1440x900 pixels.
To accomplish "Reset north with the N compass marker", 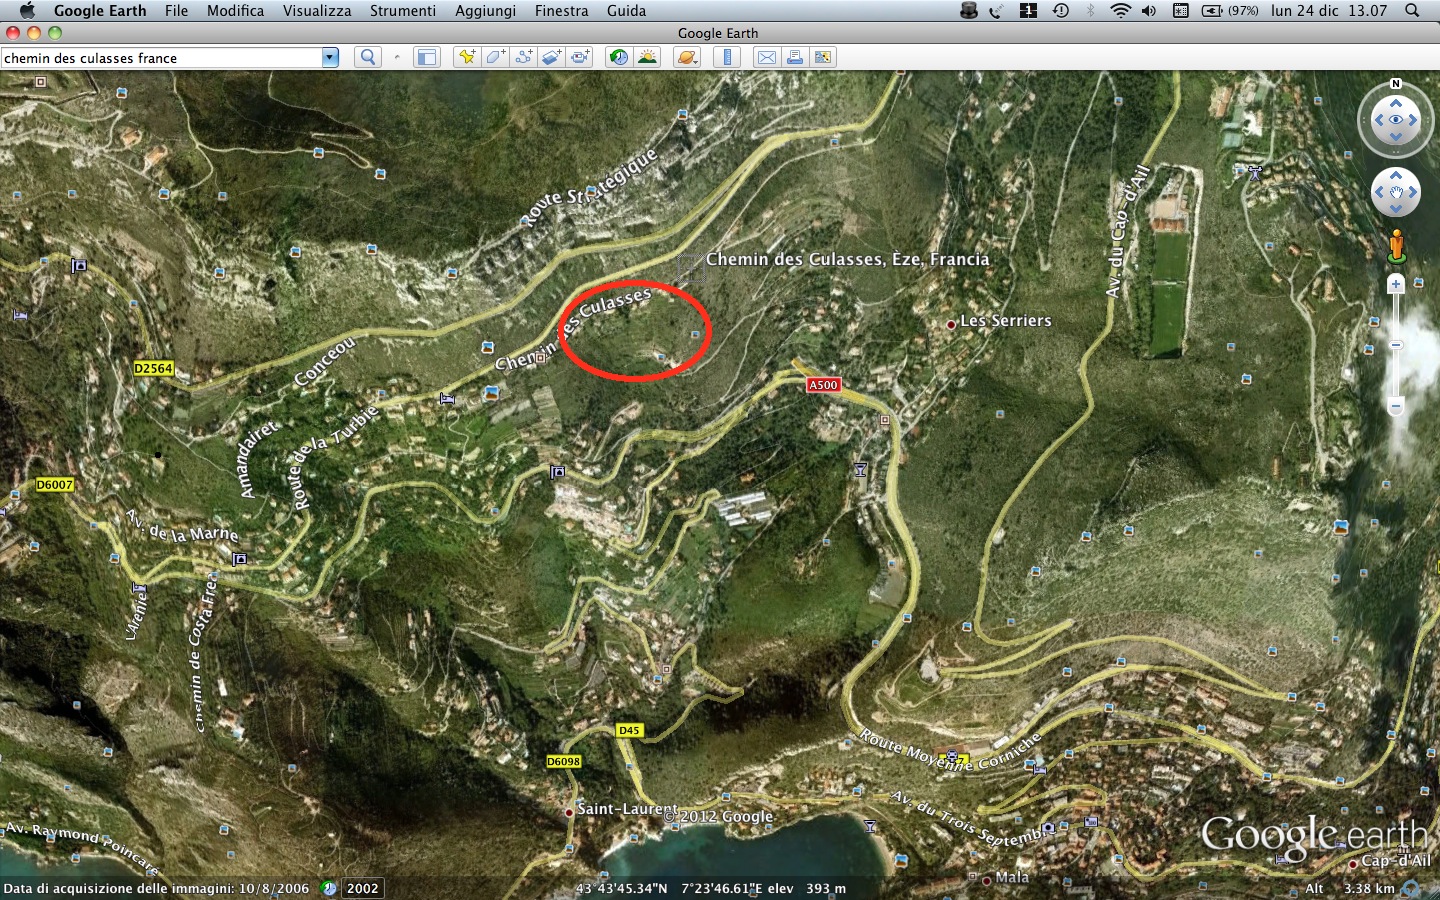I will 1396,84.
